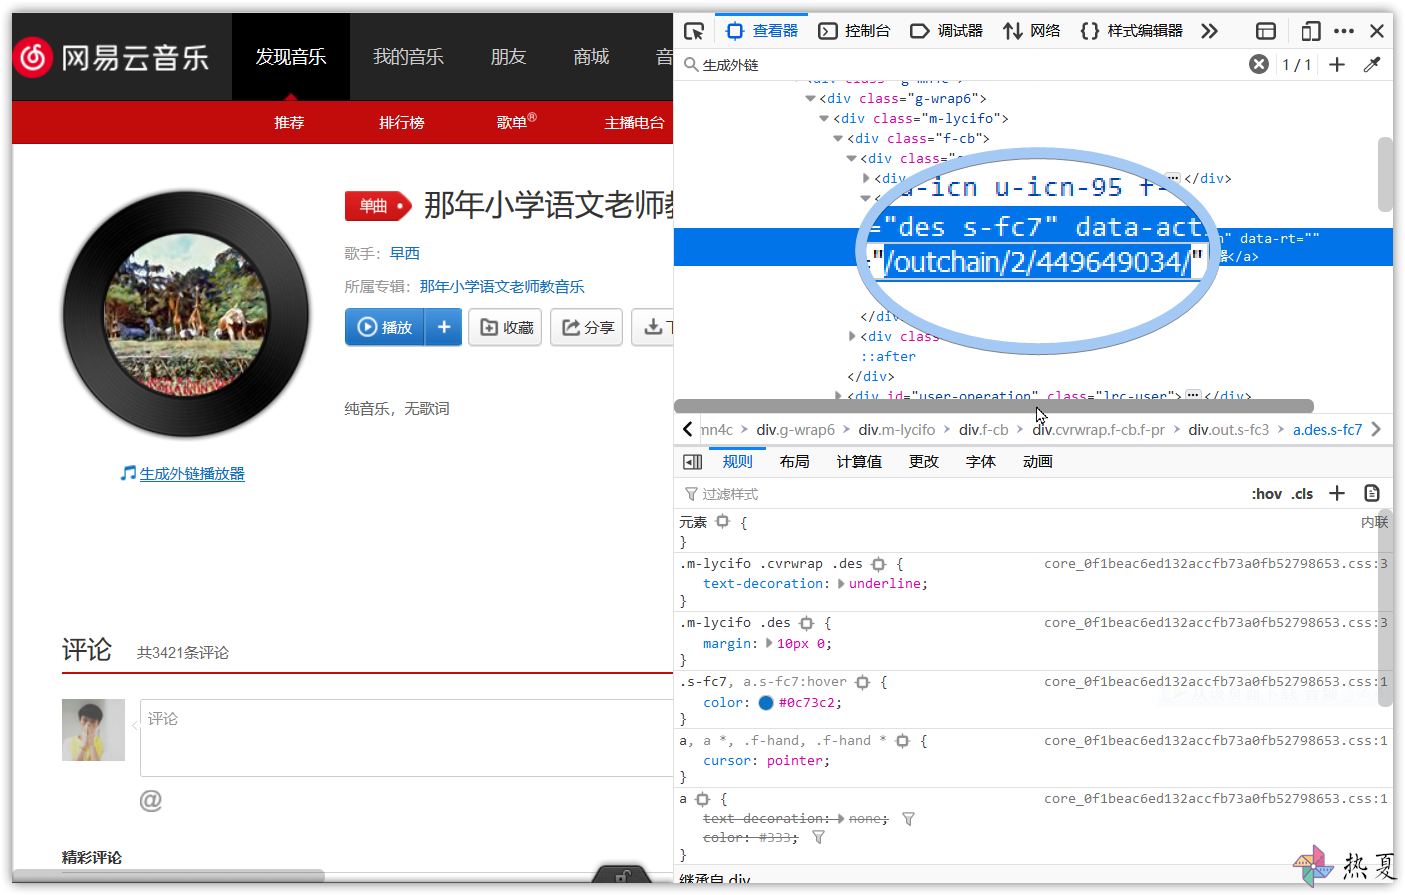
Task: Click selector highlighter for .m-lycifo .cvrwrap .des
Action: click(x=879, y=564)
